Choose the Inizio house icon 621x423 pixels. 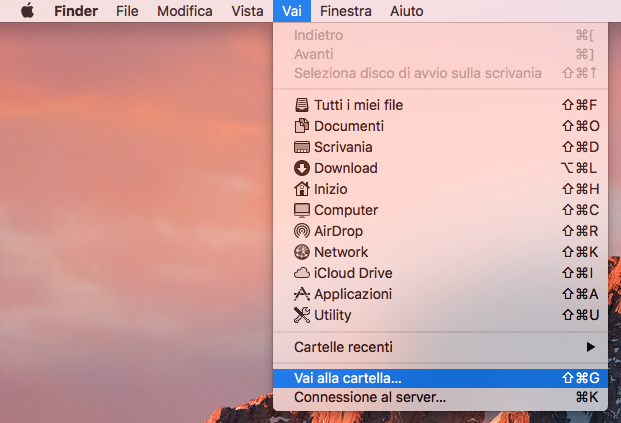coord(302,189)
